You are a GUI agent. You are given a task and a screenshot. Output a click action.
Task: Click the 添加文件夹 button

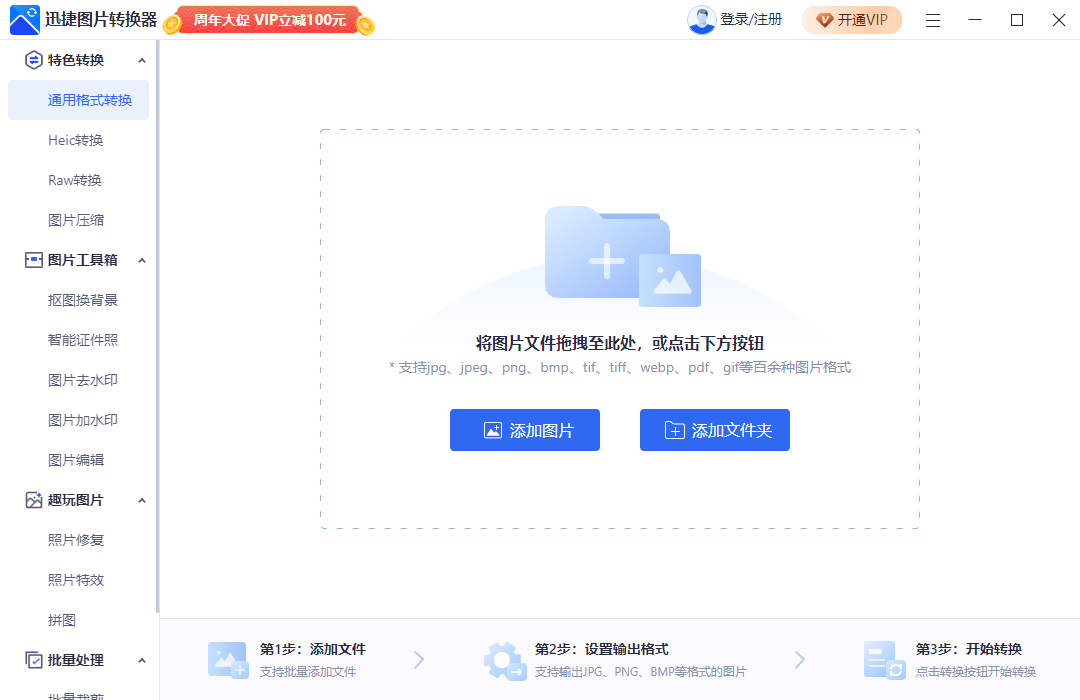tap(714, 430)
